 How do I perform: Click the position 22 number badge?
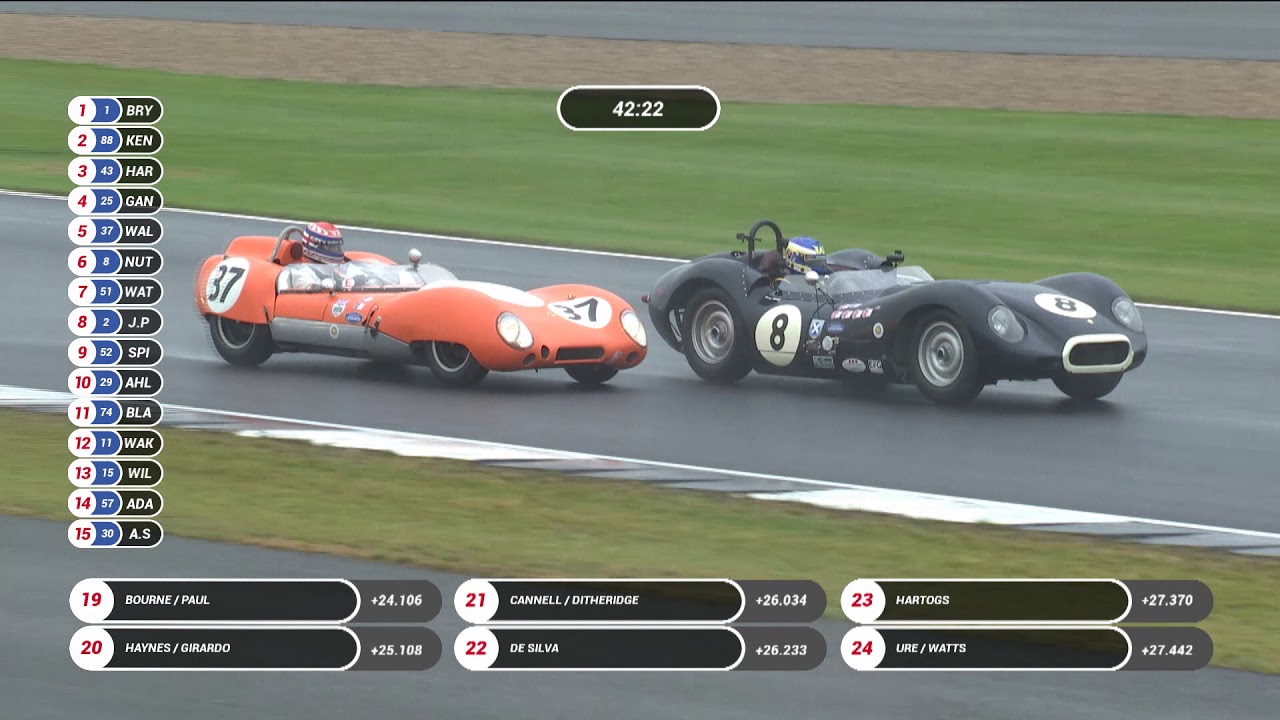(476, 648)
